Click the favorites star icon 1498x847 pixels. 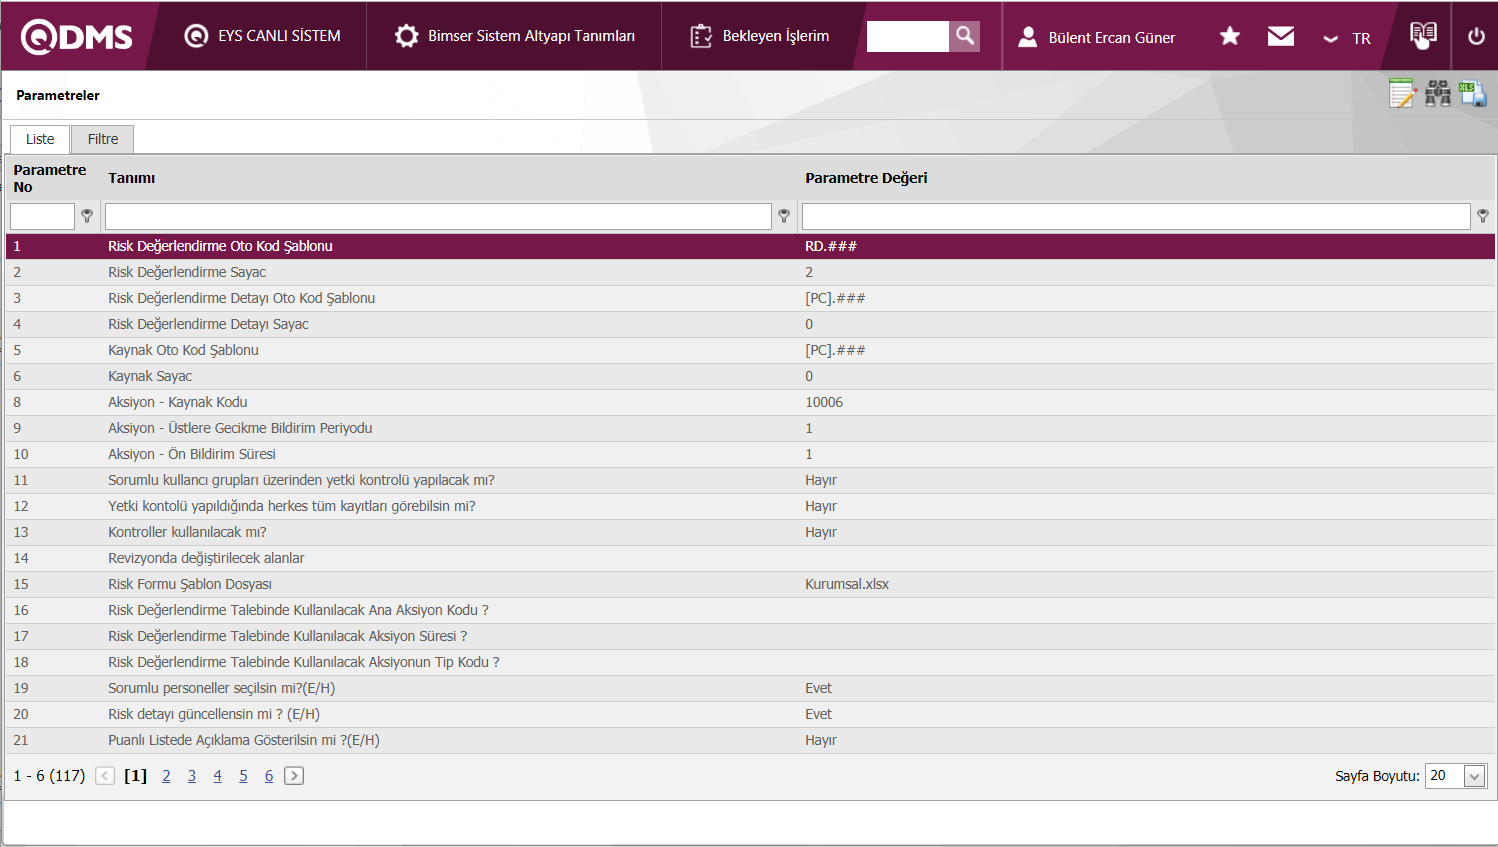(x=1229, y=36)
